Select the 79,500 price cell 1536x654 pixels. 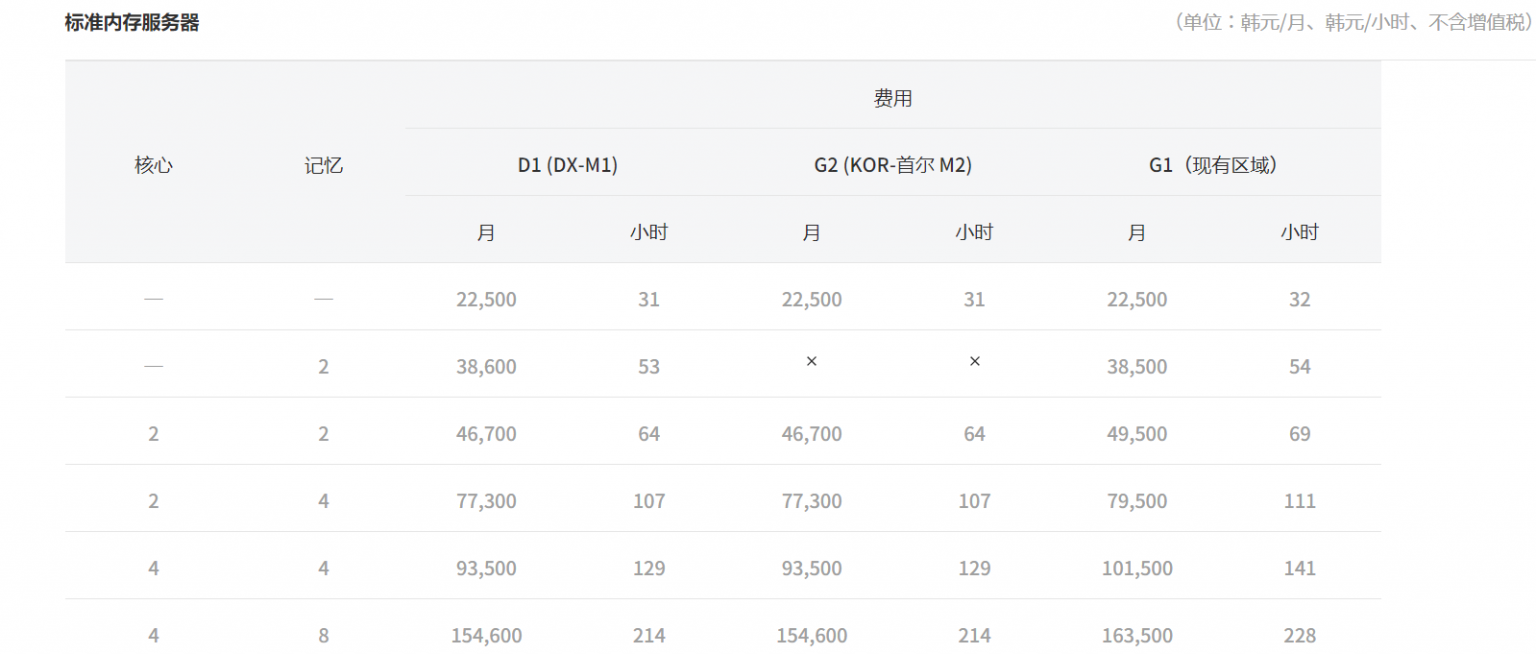[x=1136, y=501]
